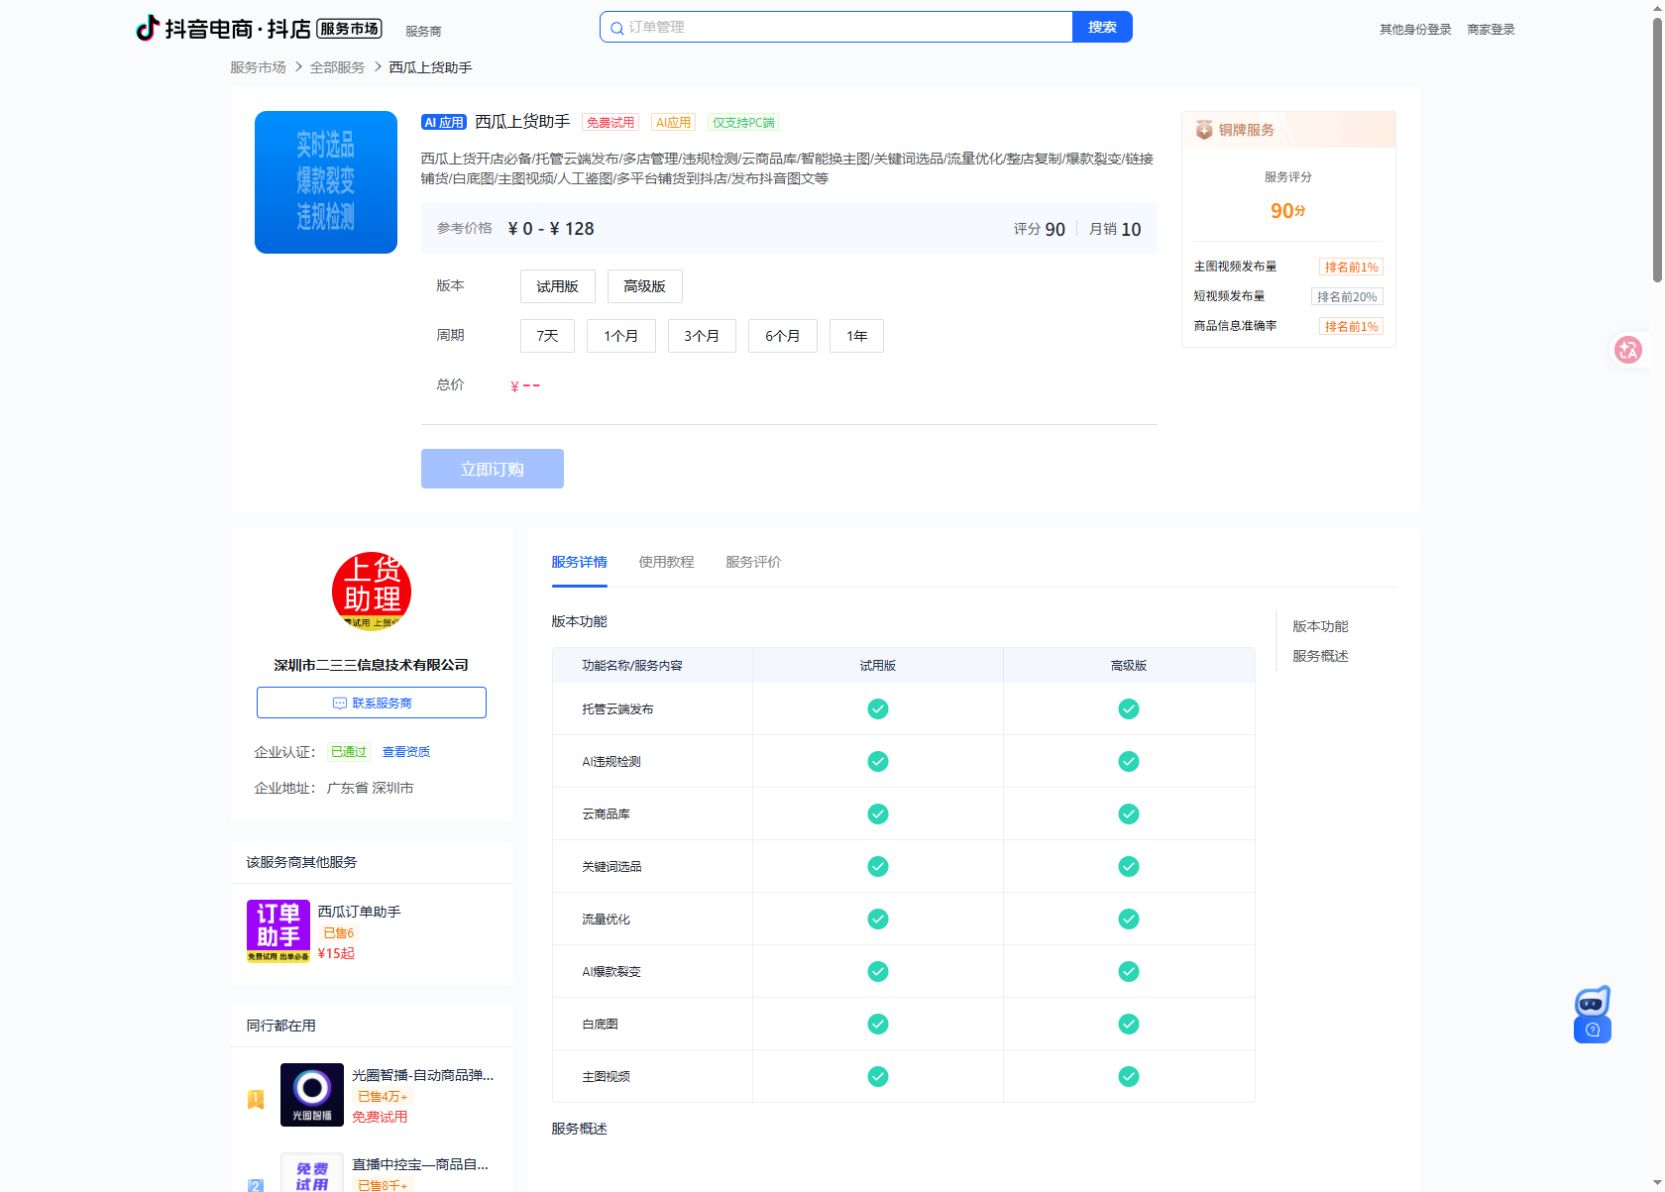
Task: Click the AI 应用 blue tag
Action: pos(444,122)
